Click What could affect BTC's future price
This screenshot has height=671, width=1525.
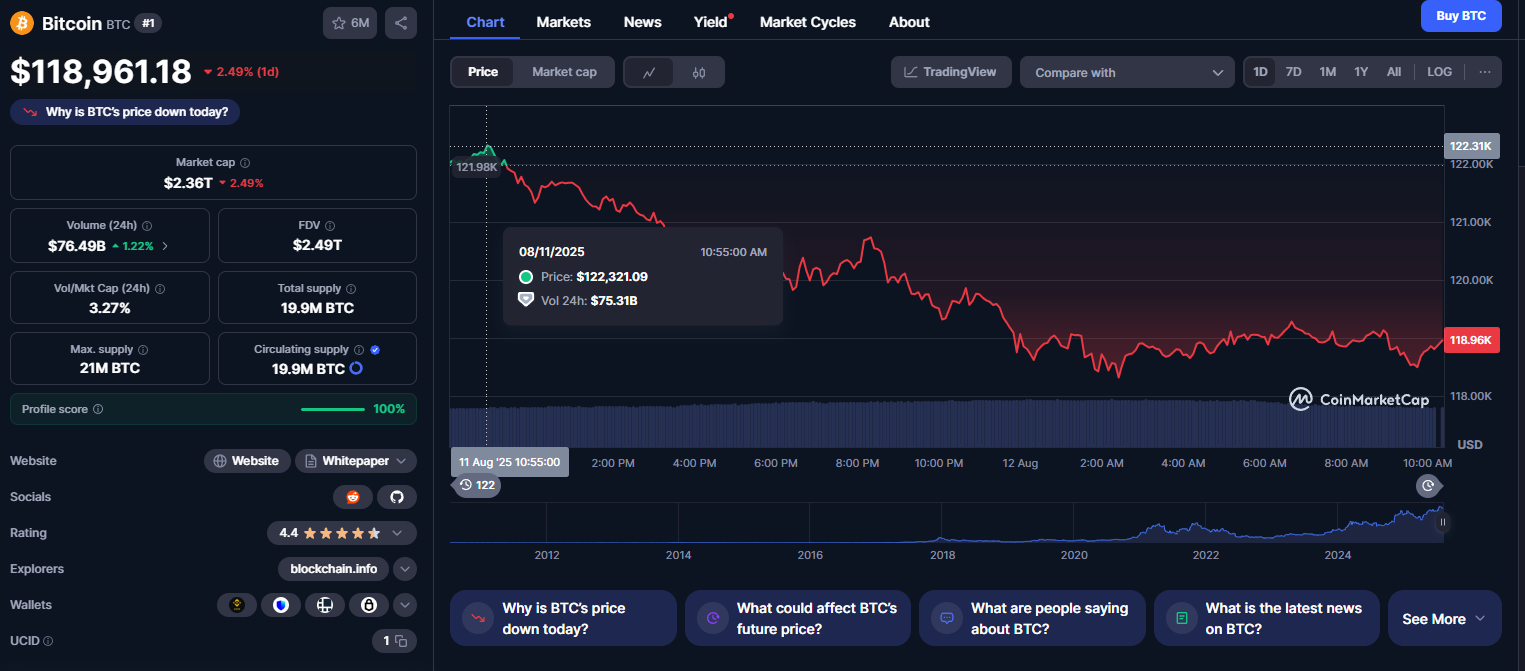(x=797, y=618)
